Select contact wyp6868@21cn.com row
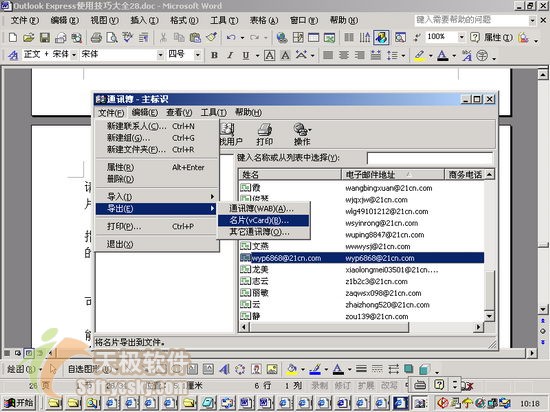The image size is (550, 412). coord(362,258)
